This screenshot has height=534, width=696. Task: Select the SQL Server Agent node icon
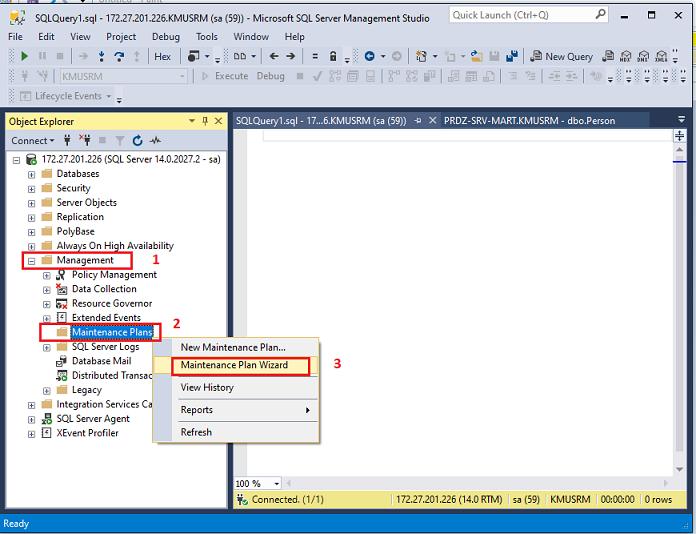[x=47, y=419]
